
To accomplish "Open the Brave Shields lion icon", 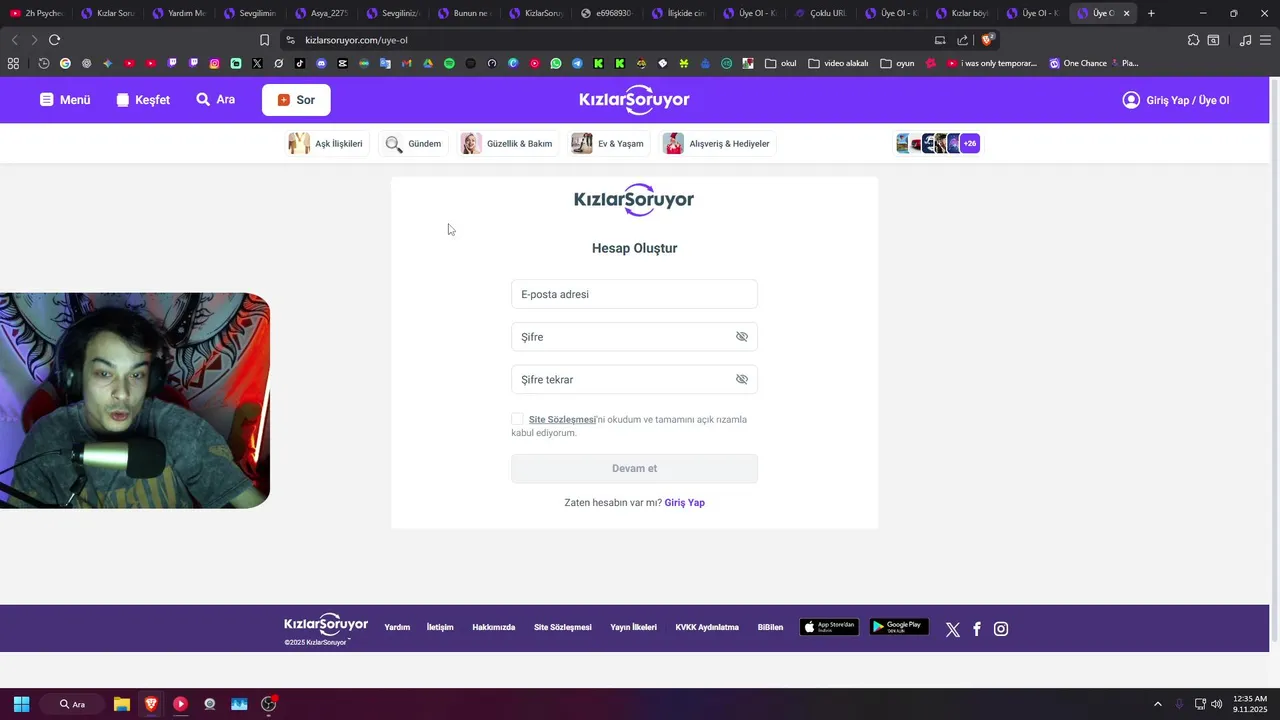I will pyautogui.click(x=987, y=40).
